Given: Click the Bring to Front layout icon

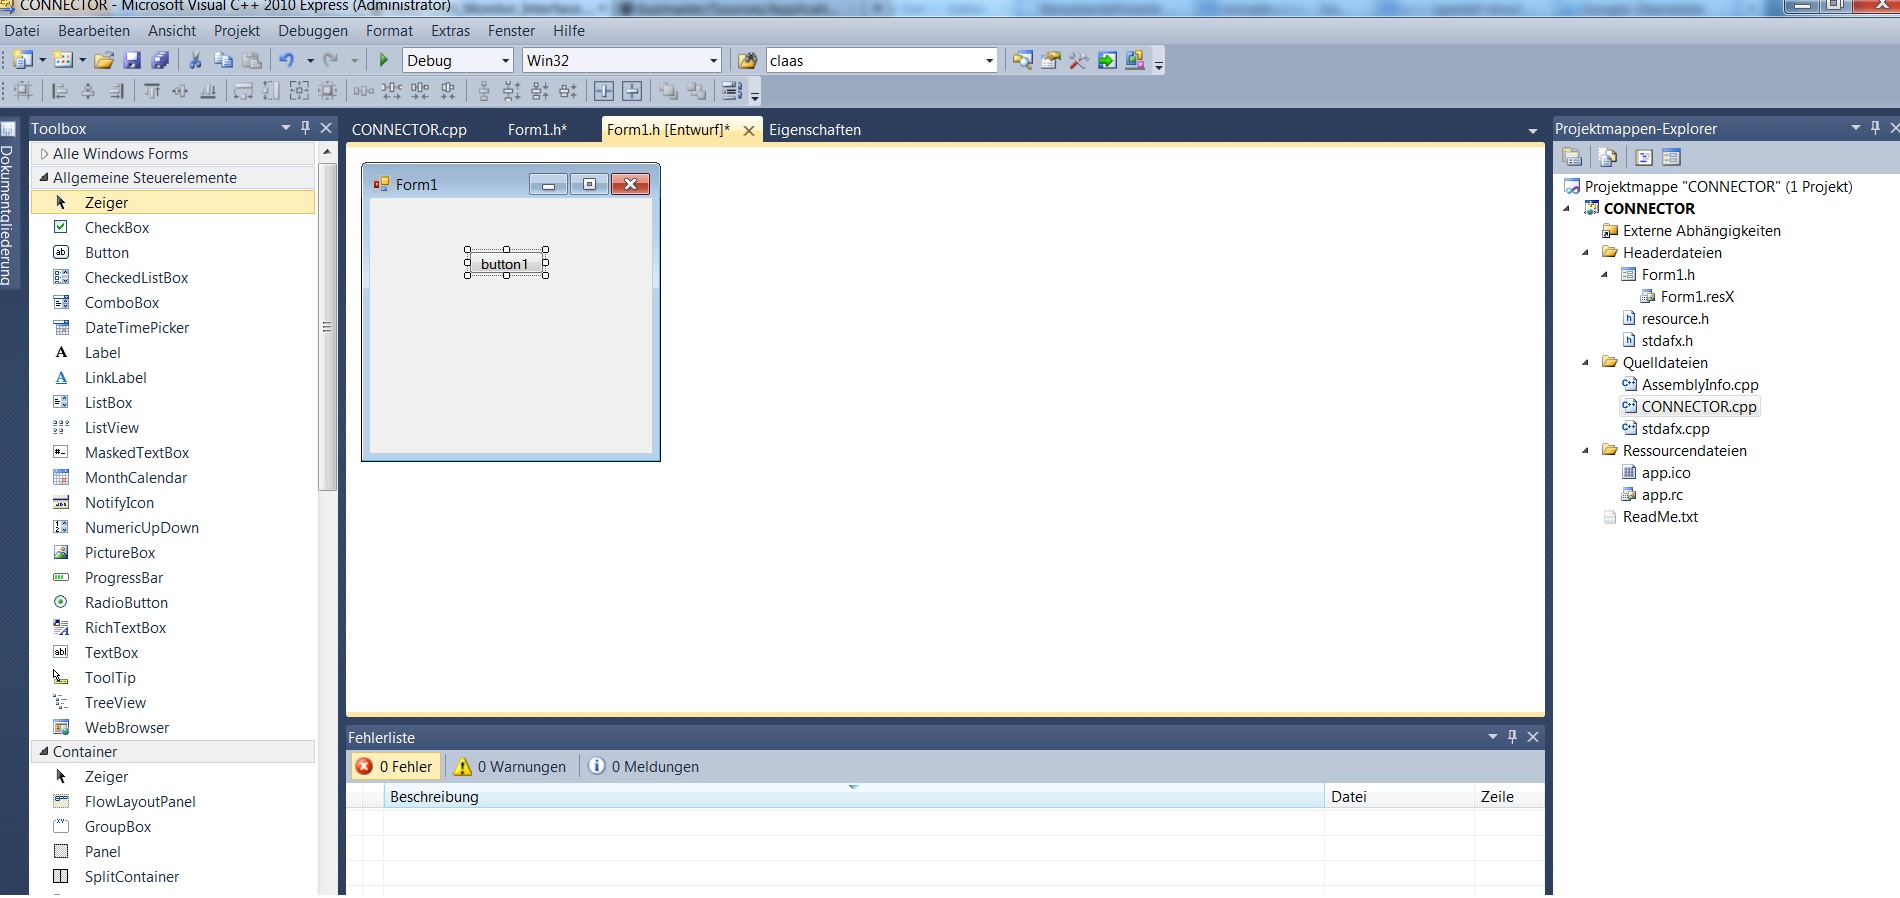Looking at the screenshot, I should [668, 91].
